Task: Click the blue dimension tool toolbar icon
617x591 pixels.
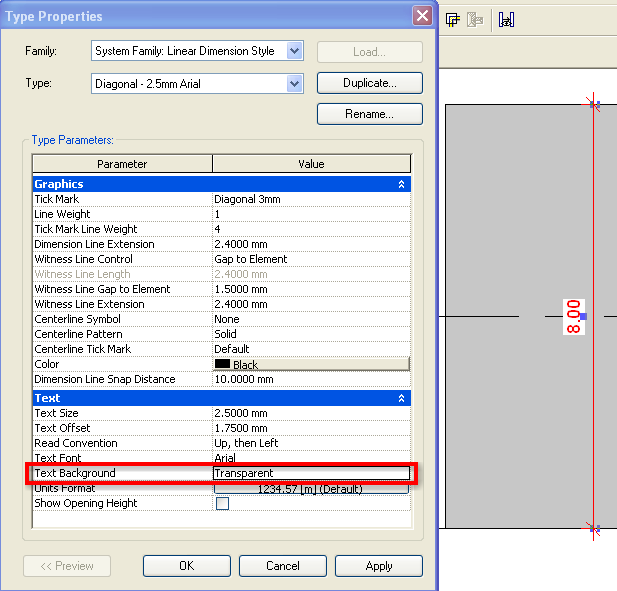Action: [x=507, y=19]
